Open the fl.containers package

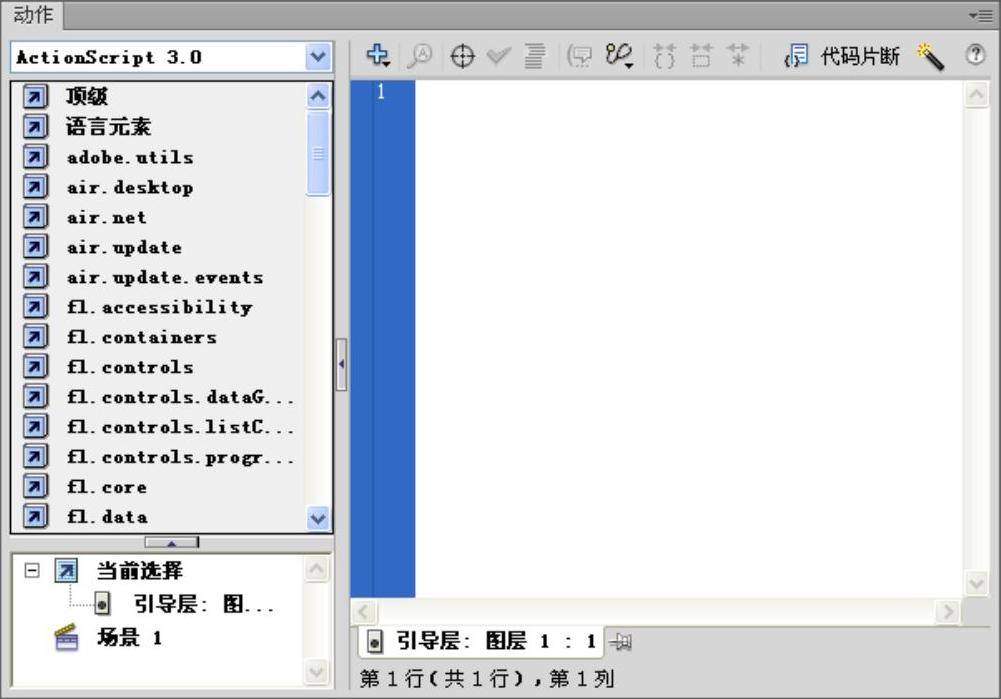(142, 336)
